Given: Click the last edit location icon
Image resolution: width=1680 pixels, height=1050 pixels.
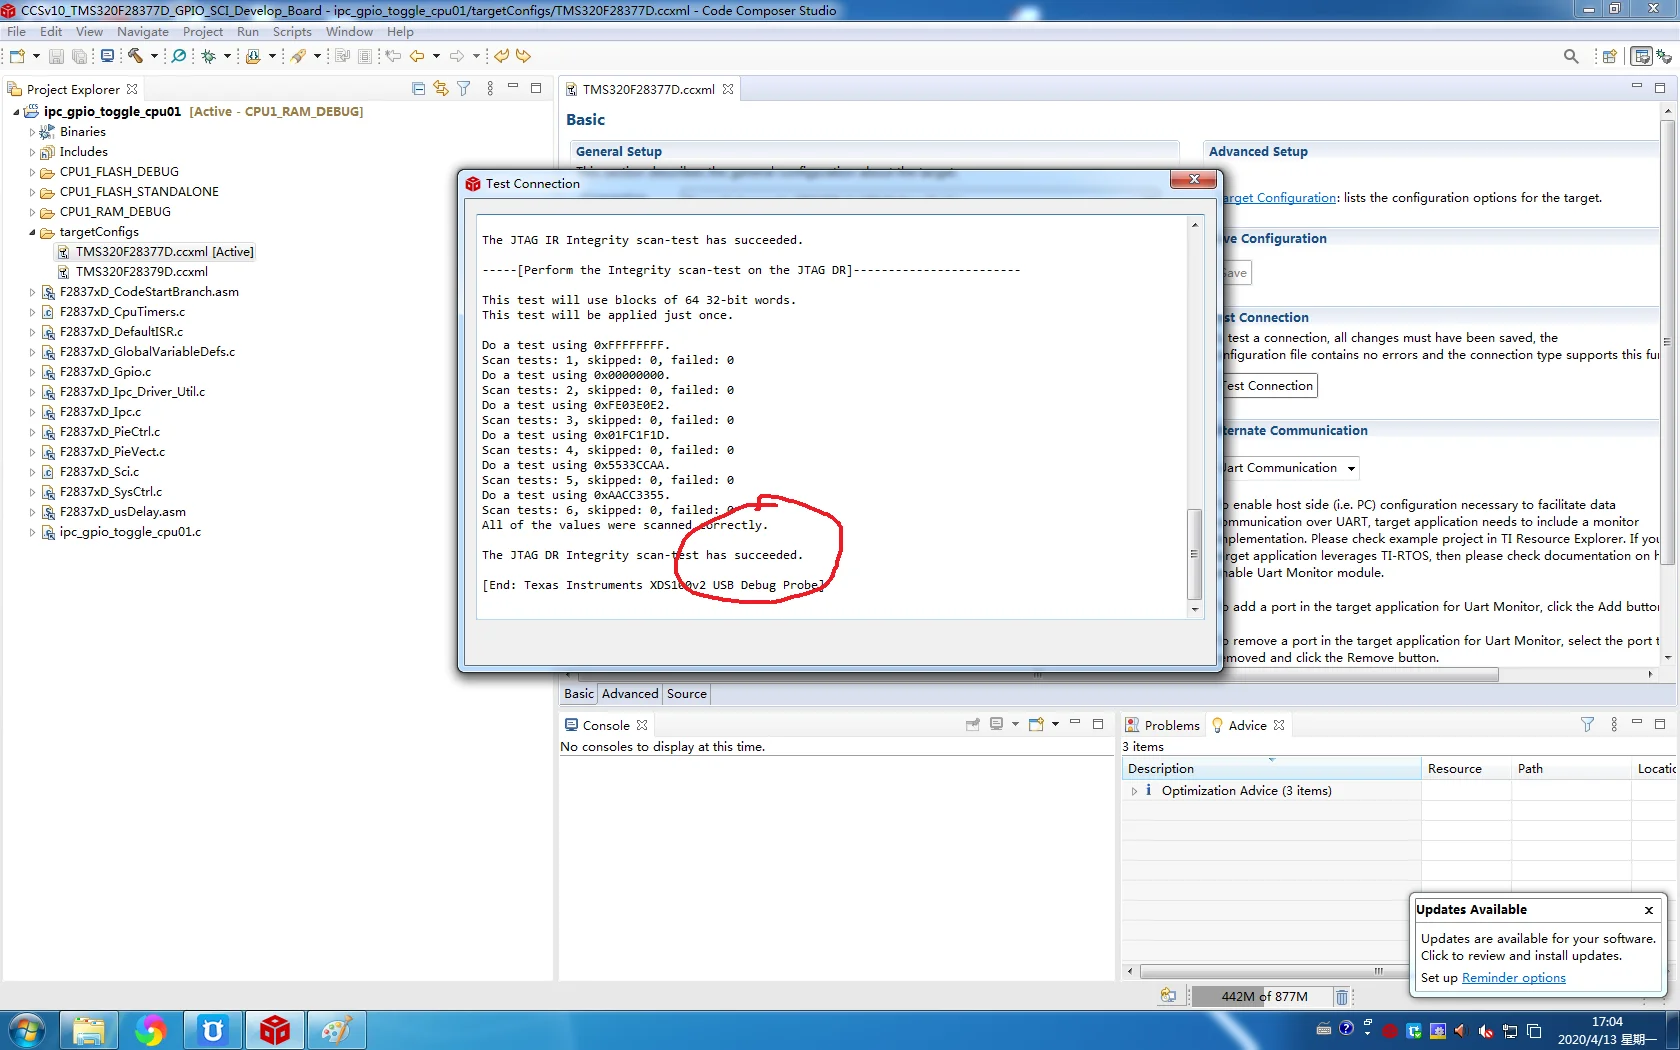Looking at the screenshot, I should pyautogui.click(x=394, y=56).
